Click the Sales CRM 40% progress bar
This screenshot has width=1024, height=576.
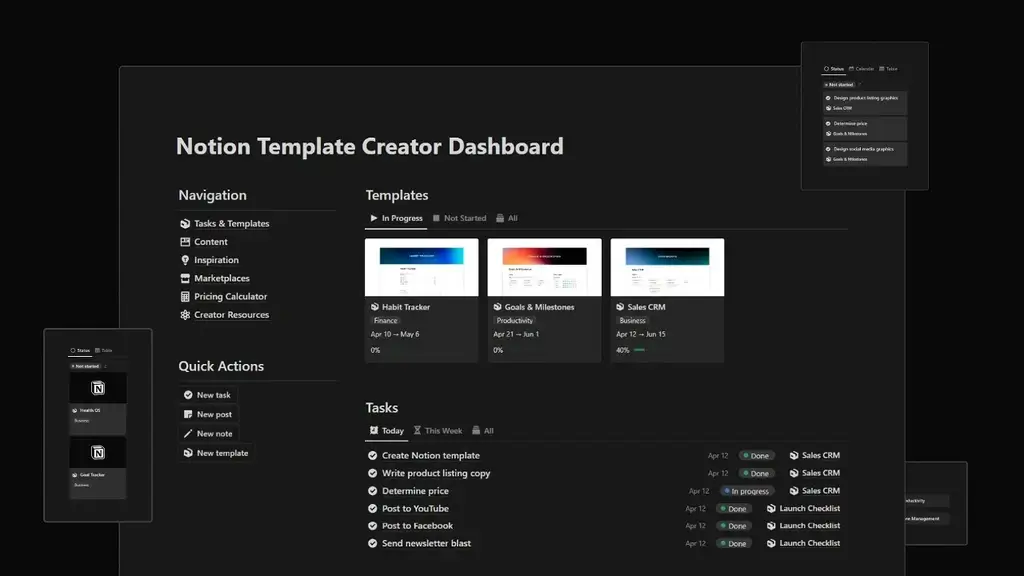[640, 351]
